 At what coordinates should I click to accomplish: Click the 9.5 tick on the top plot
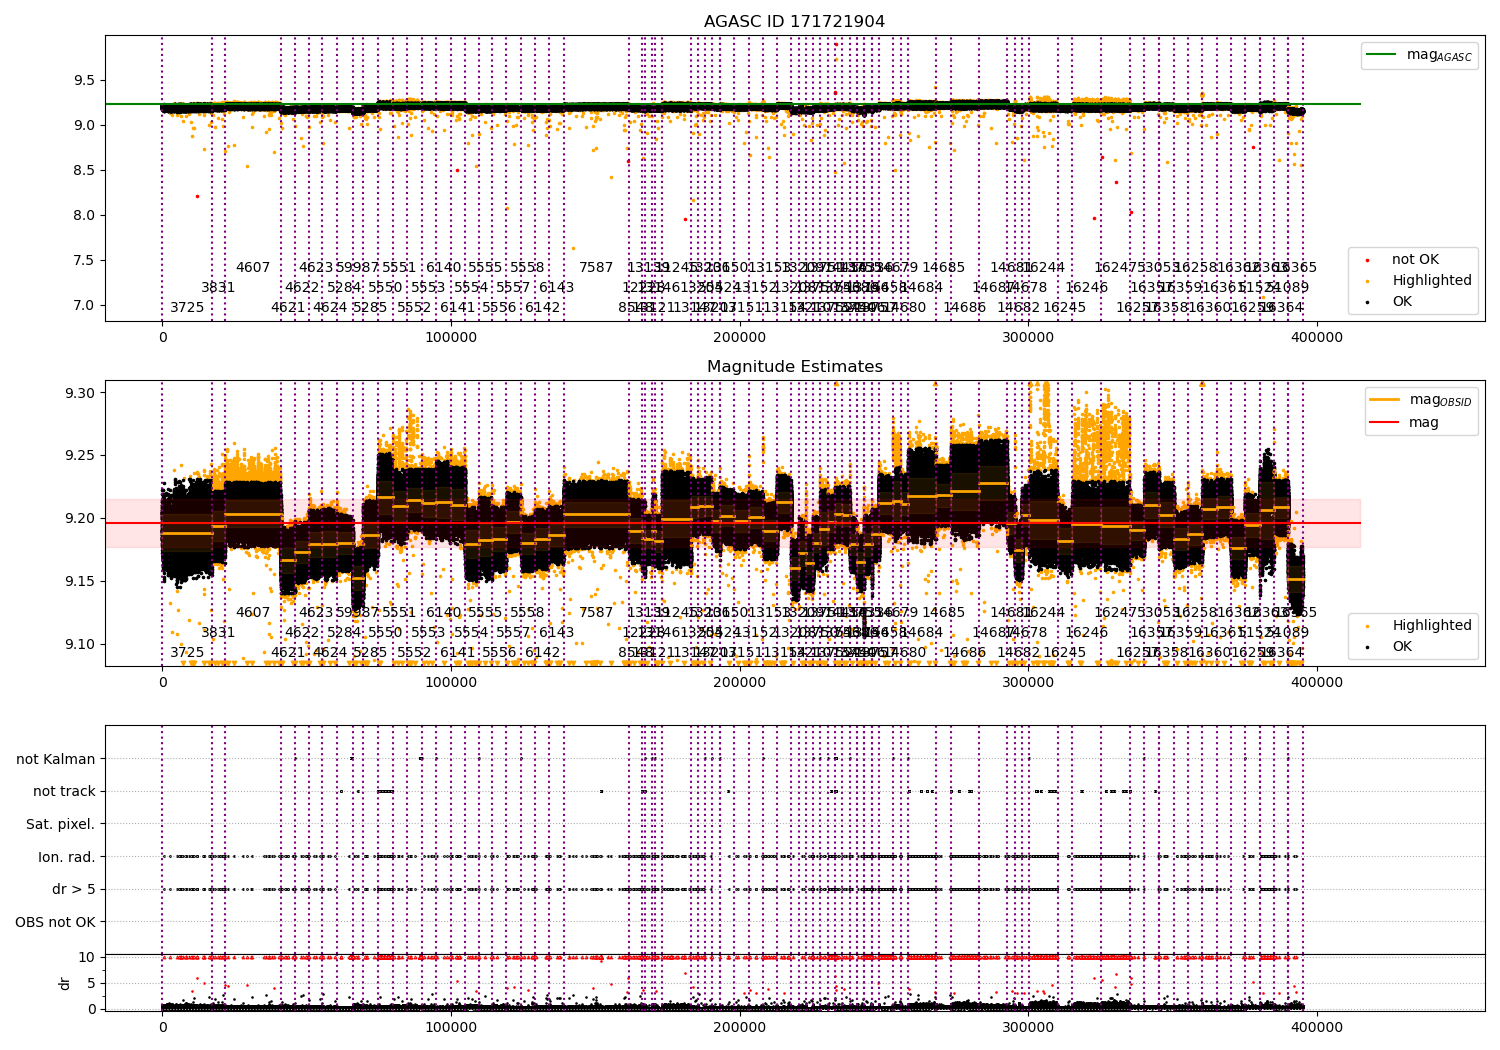tap(83, 81)
